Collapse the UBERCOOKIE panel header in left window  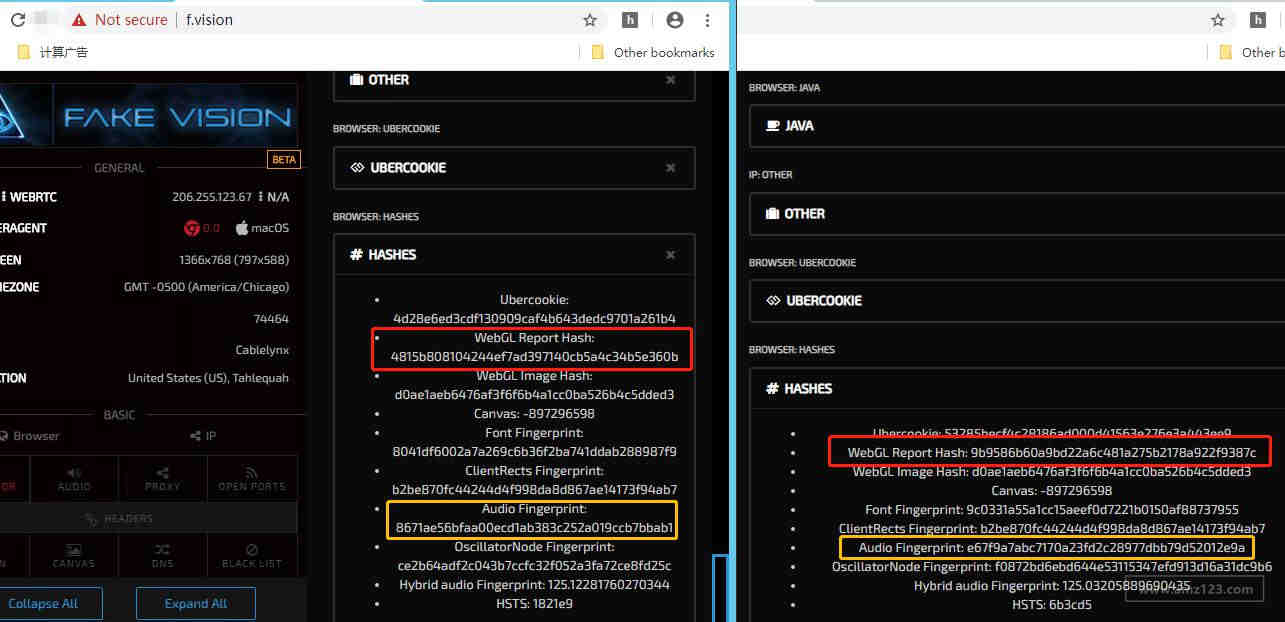tap(514, 167)
